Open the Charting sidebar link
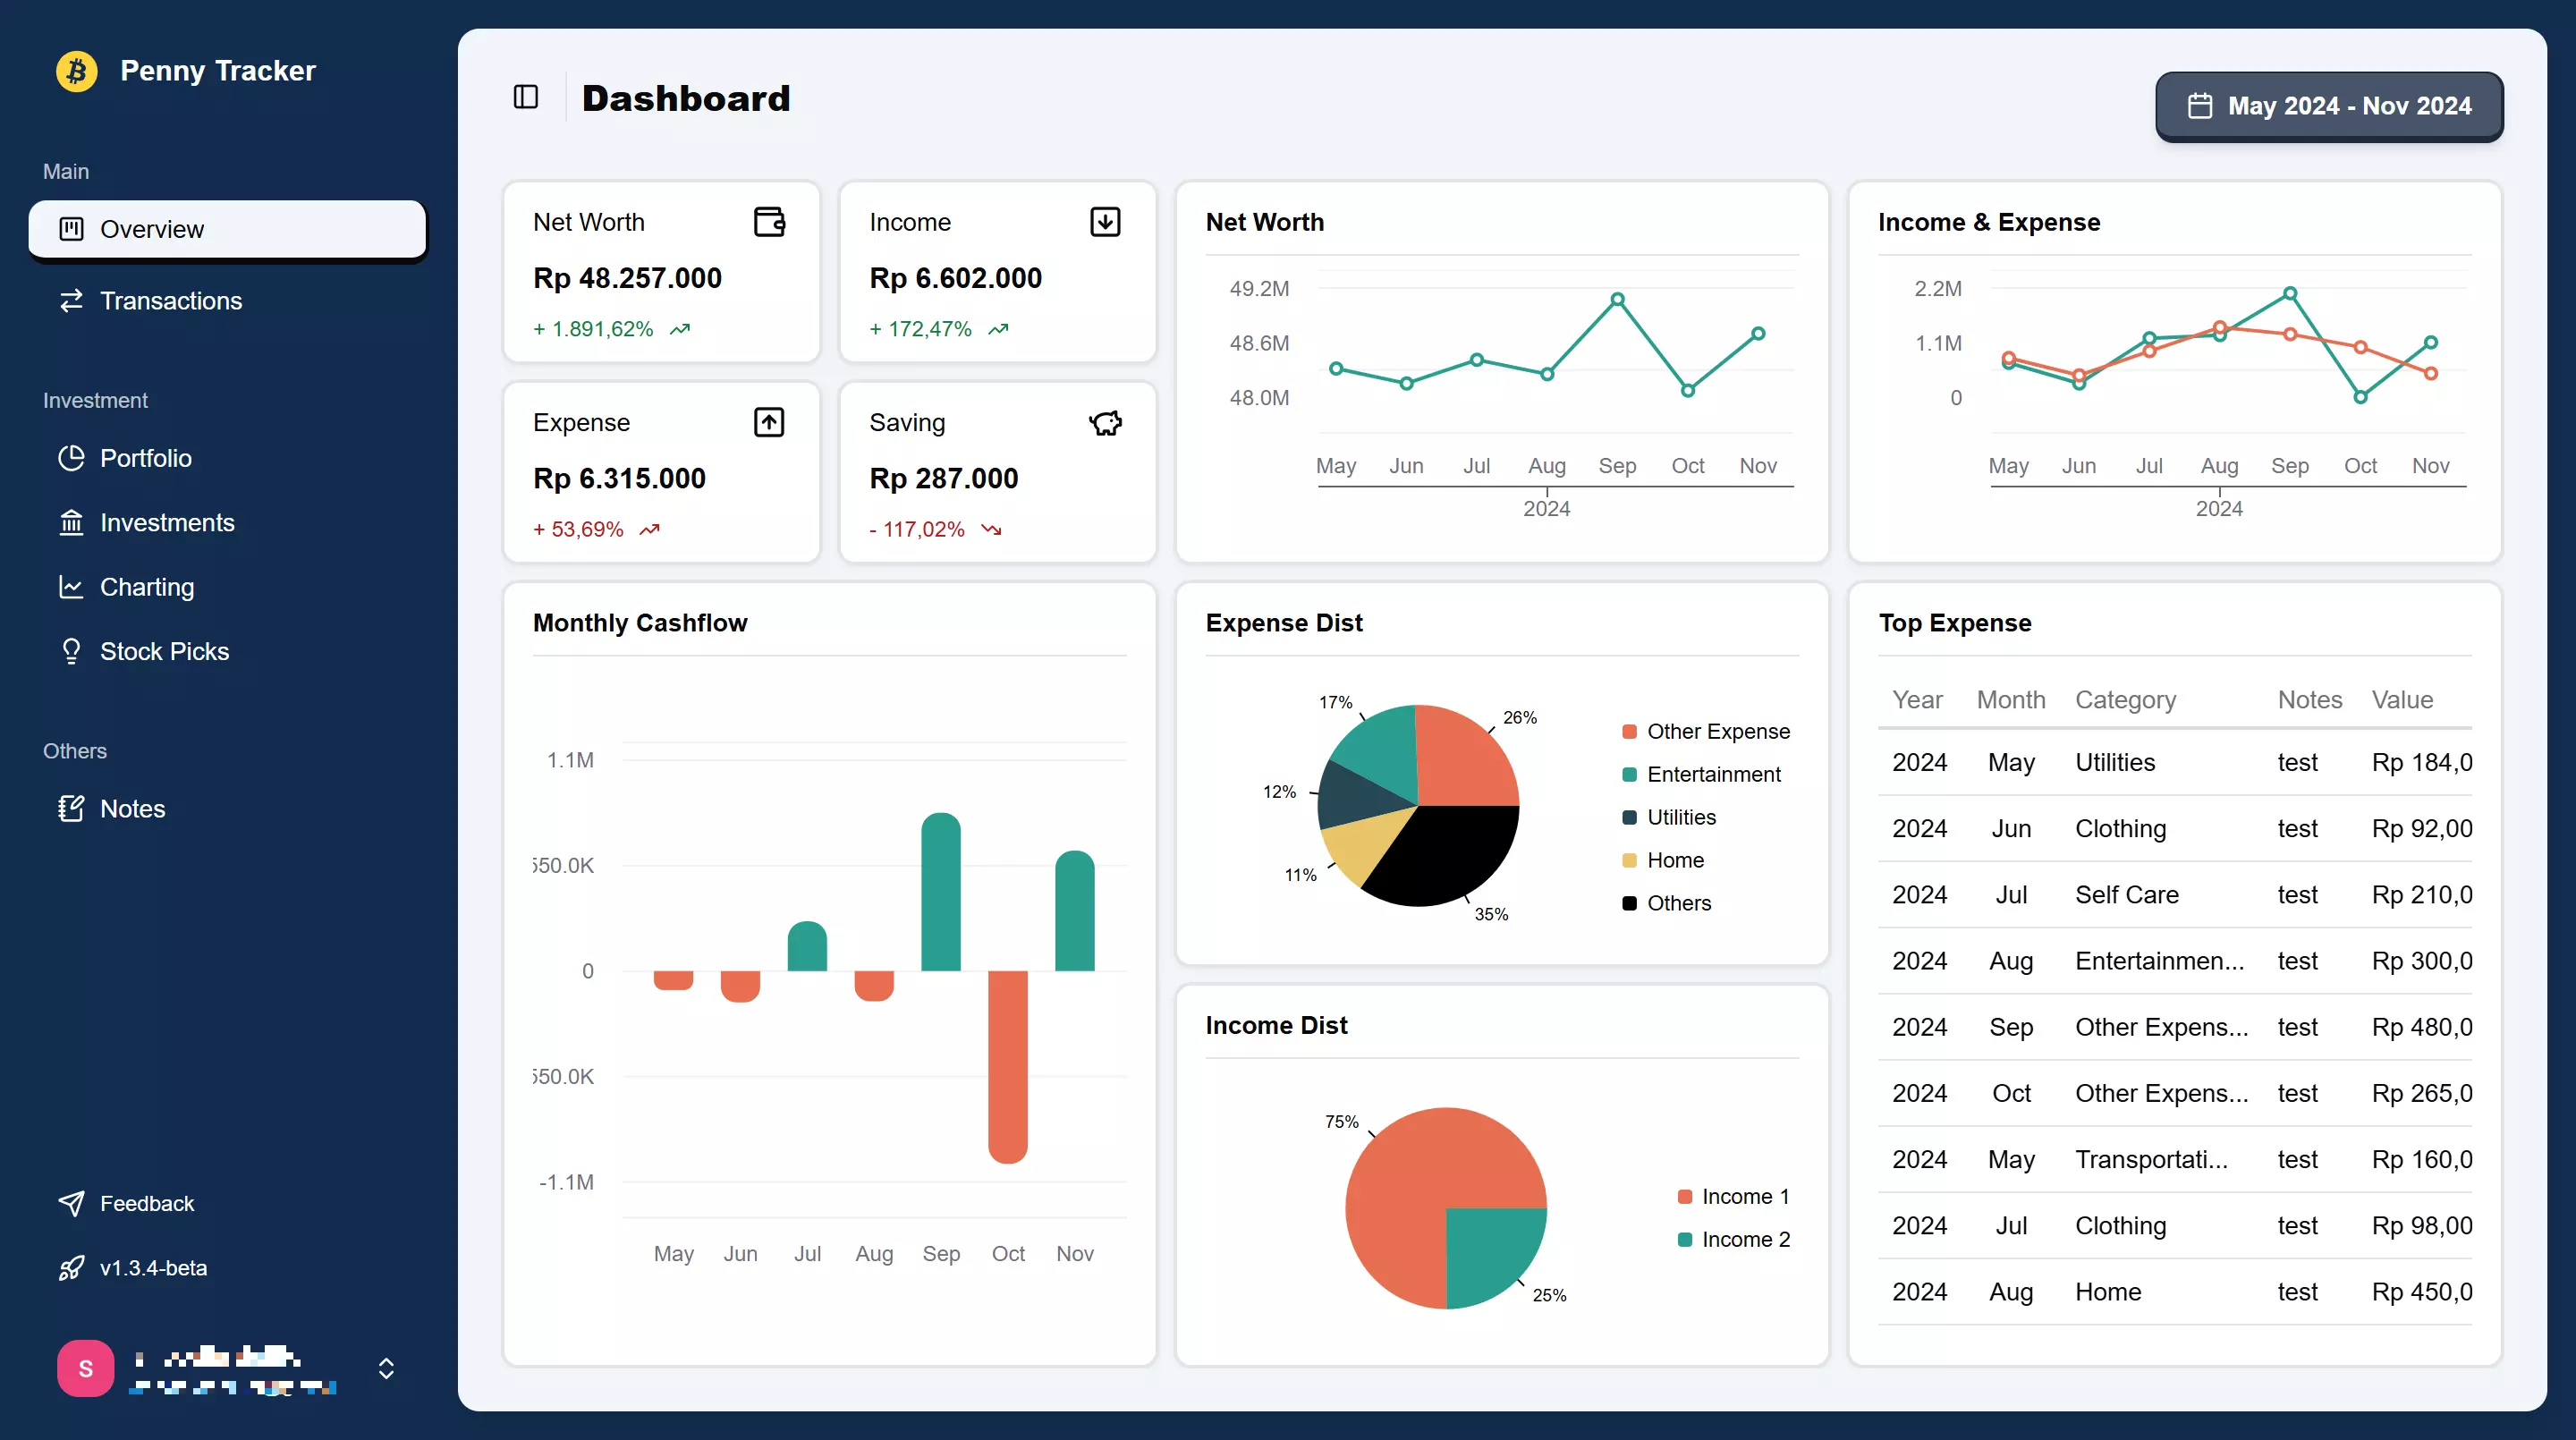This screenshot has height=1440, width=2576. tap(227, 587)
